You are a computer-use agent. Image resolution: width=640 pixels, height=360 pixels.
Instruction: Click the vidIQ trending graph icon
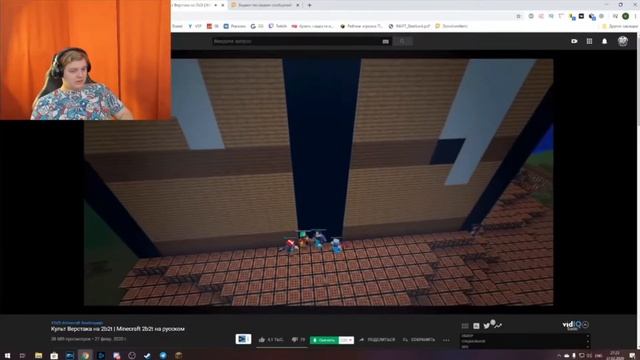(x=498, y=325)
